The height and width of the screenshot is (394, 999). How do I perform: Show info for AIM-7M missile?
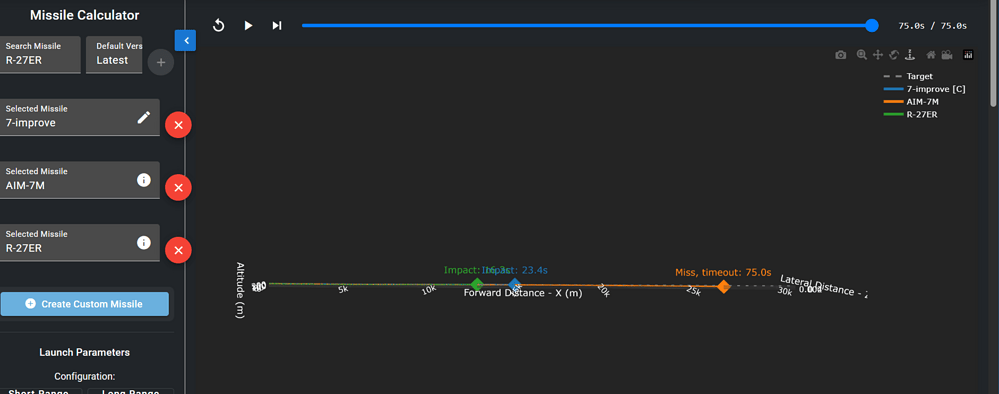144,180
